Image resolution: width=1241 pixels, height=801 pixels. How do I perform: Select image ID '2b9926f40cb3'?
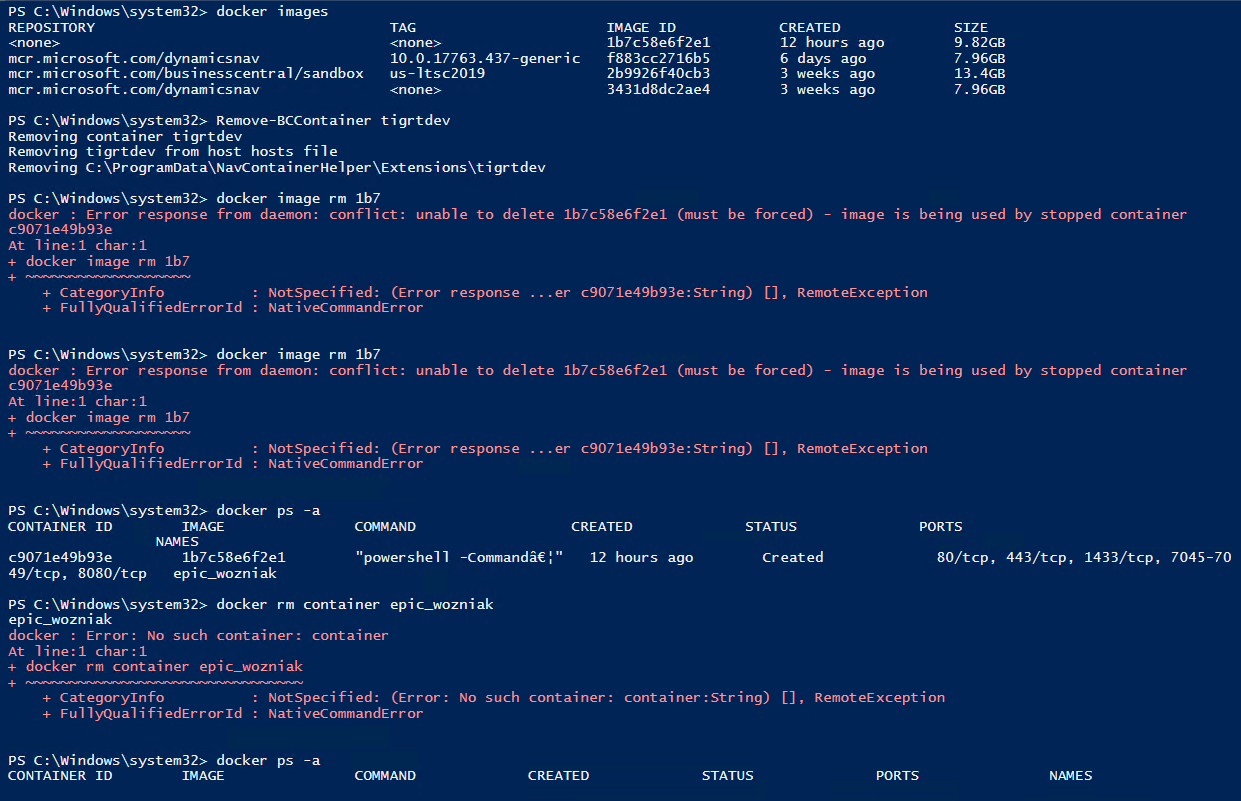[x=658, y=74]
